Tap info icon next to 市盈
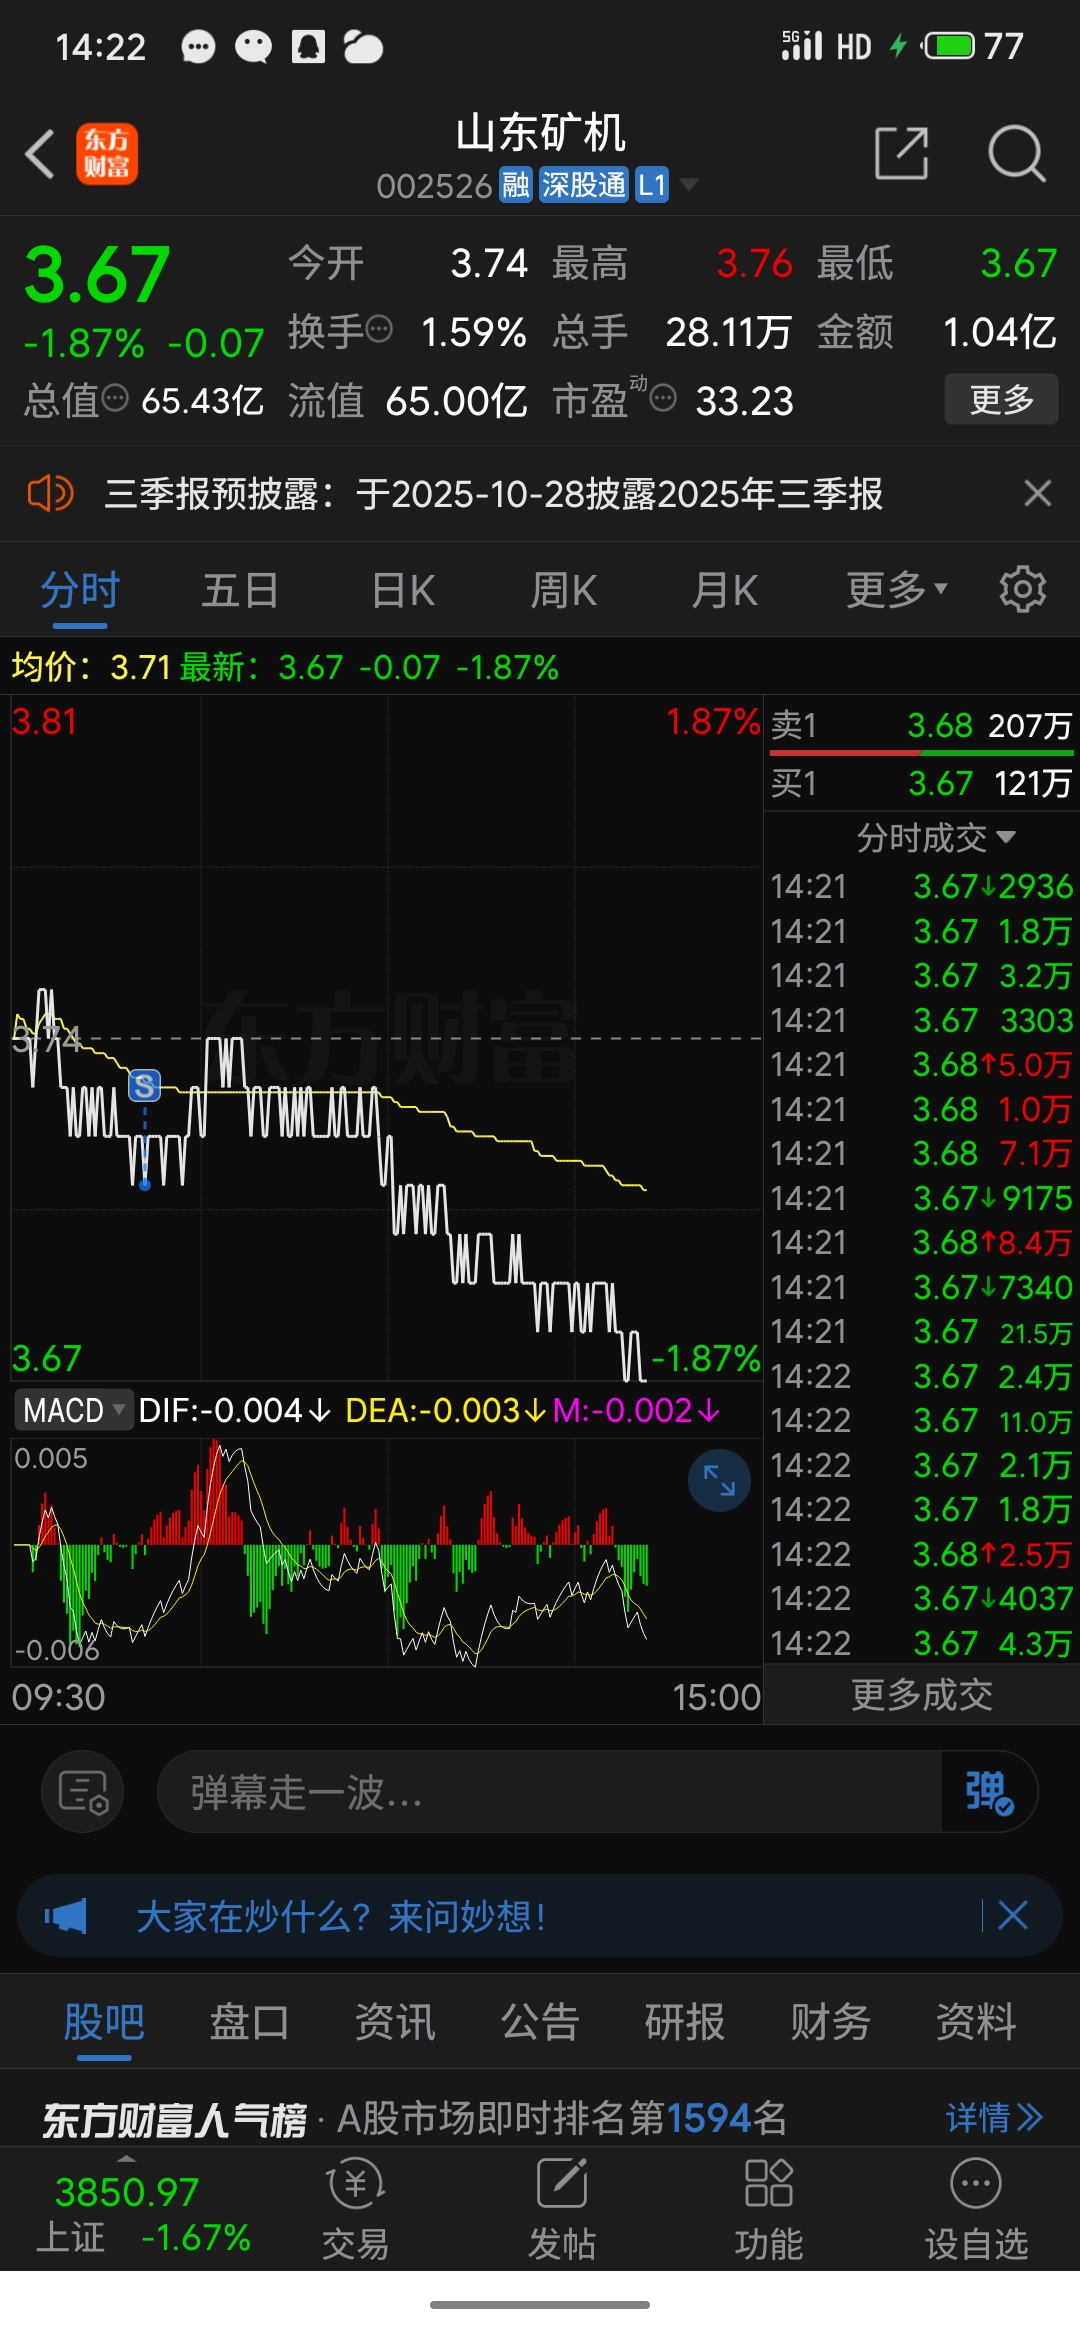The width and height of the screenshot is (1080, 2340). point(663,399)
